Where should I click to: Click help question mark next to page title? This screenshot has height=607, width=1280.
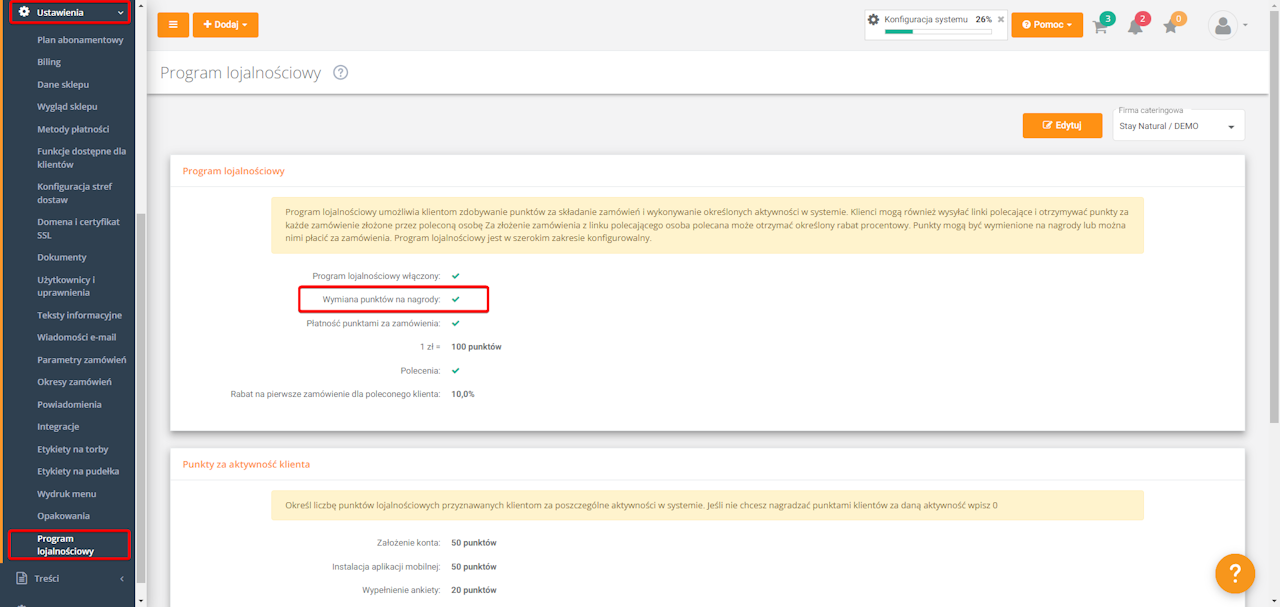pyautogui.click(x=341, y=73)
